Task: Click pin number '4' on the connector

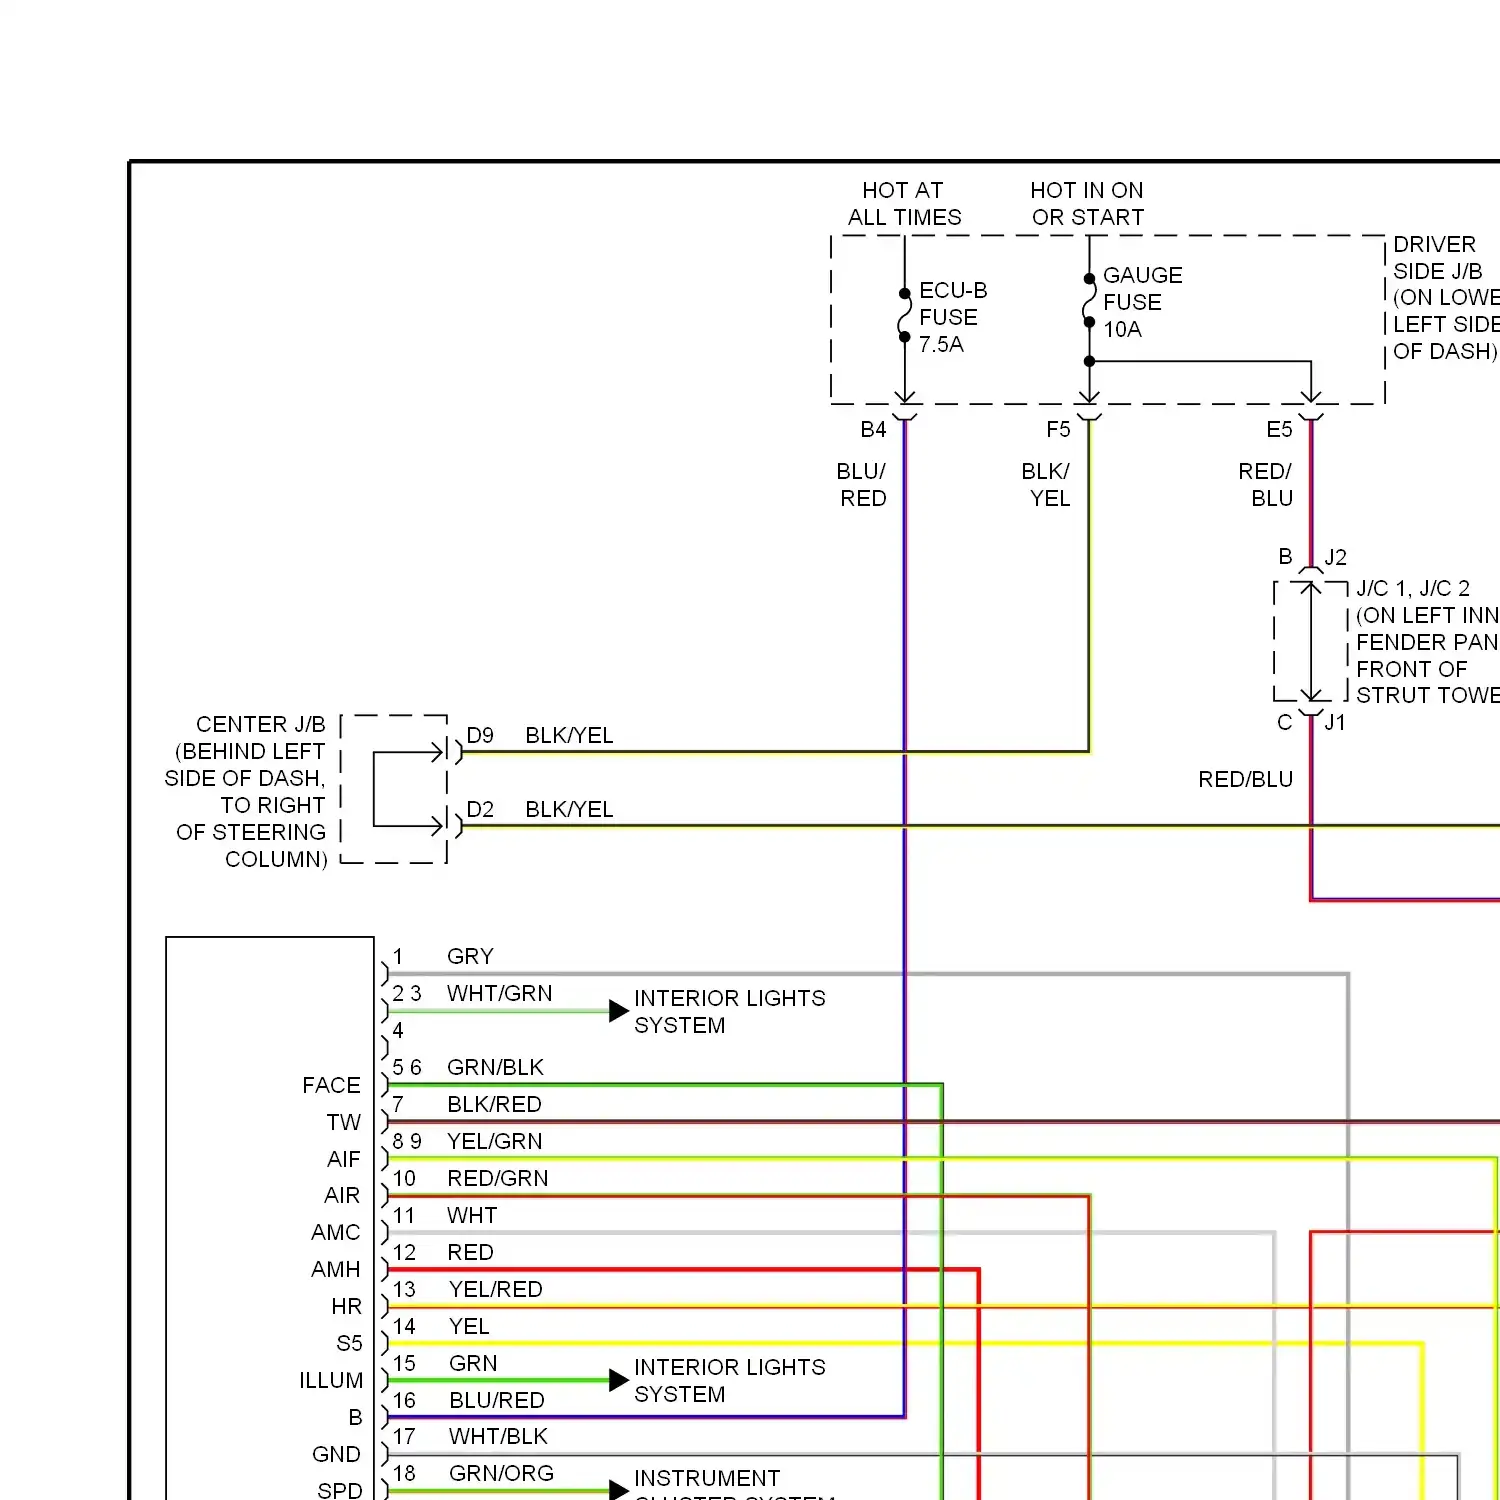Action: coord(398,1031)
